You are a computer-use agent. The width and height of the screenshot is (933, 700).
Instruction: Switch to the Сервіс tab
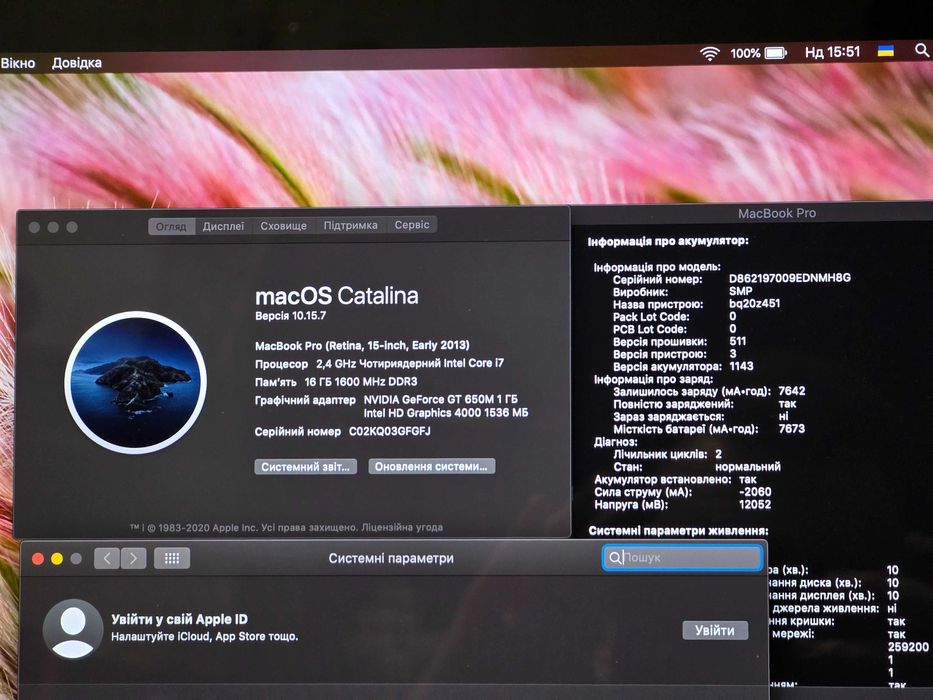pos(412,224)
